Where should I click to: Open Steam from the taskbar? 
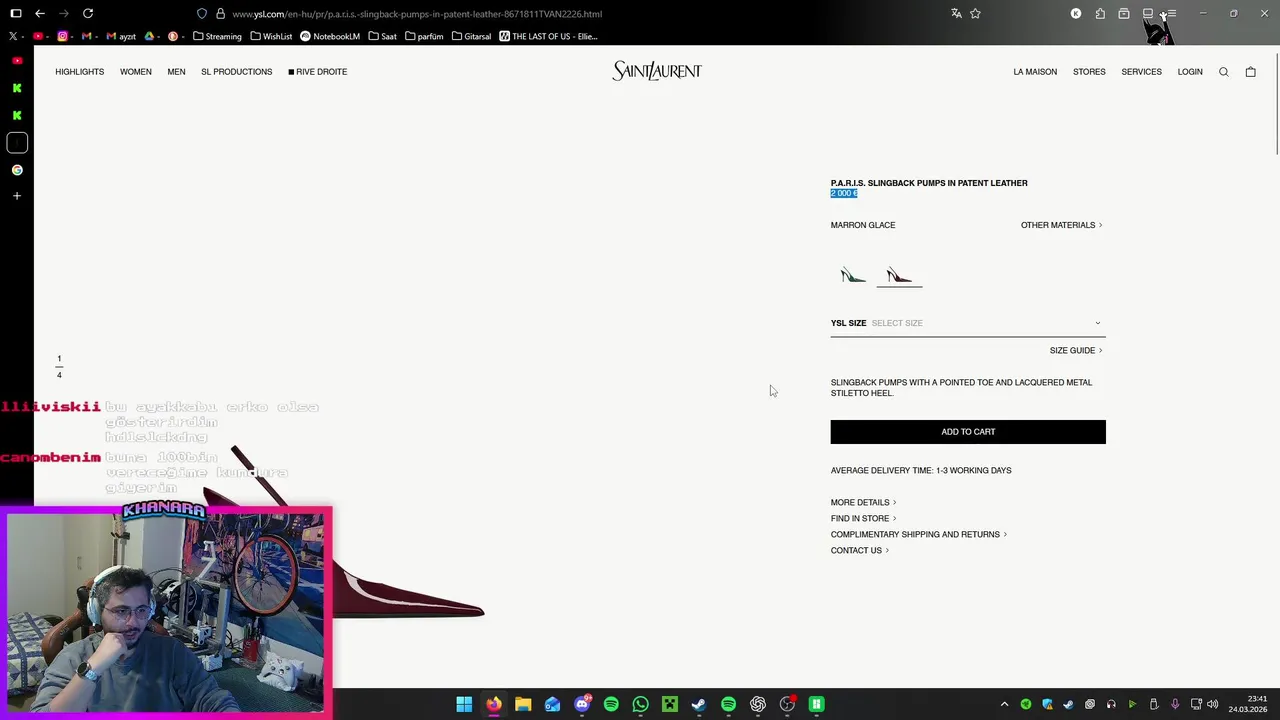point(699,704)
